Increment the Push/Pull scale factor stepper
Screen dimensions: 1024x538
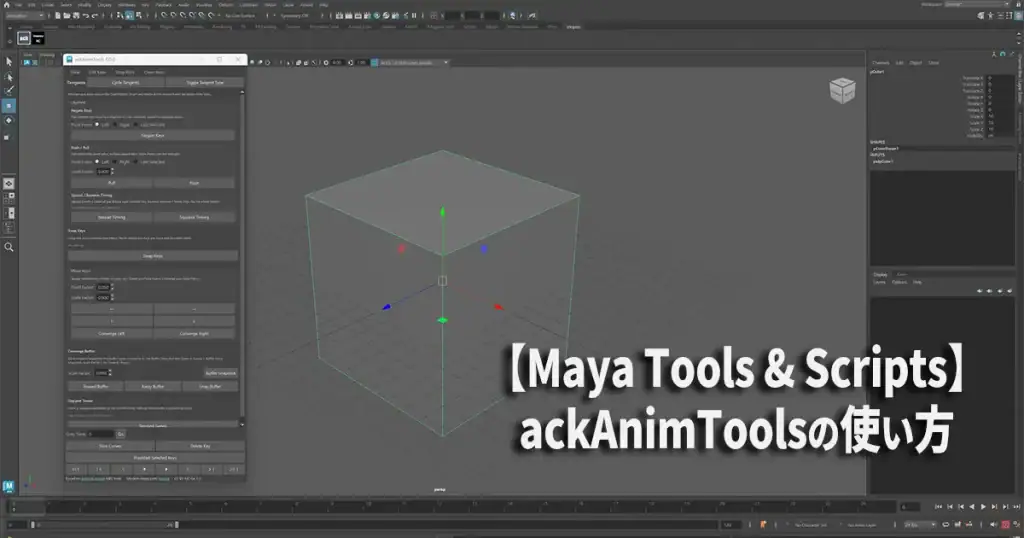pos(112,170)
